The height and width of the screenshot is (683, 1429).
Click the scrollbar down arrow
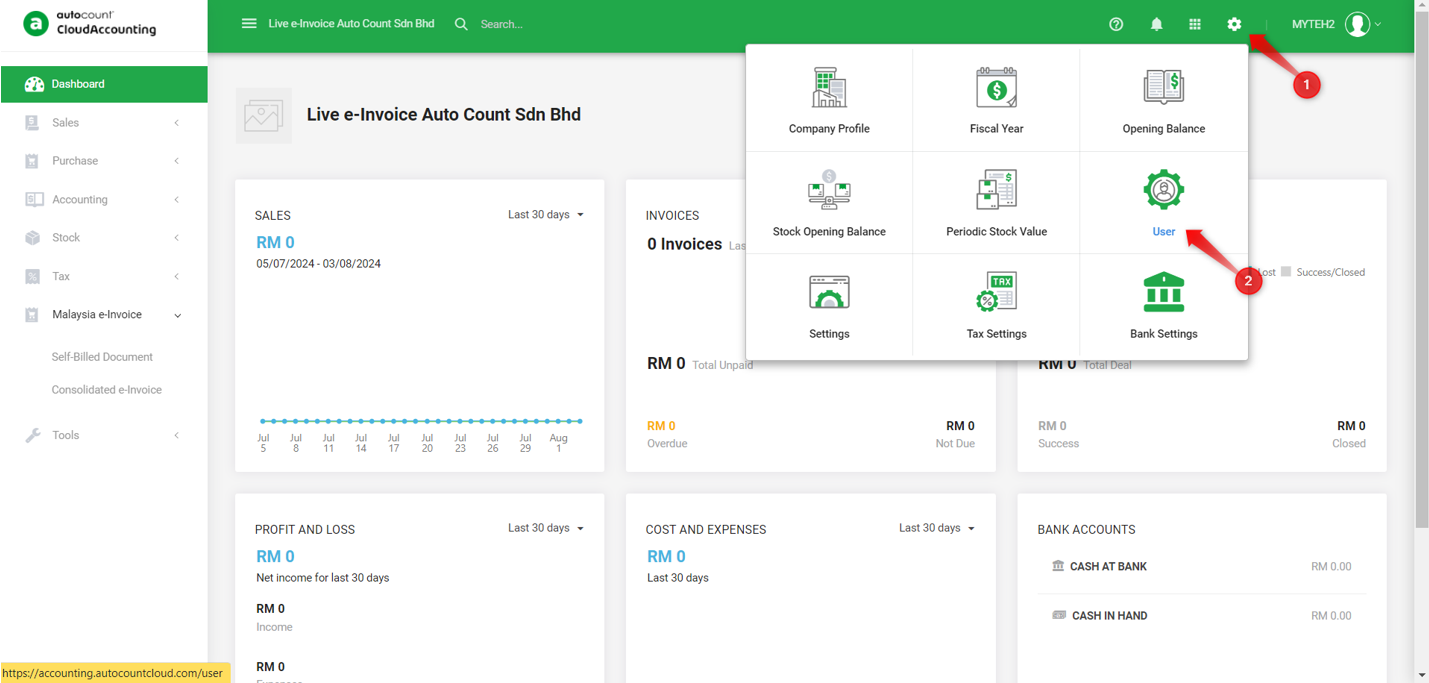(x=1422, y=676)
